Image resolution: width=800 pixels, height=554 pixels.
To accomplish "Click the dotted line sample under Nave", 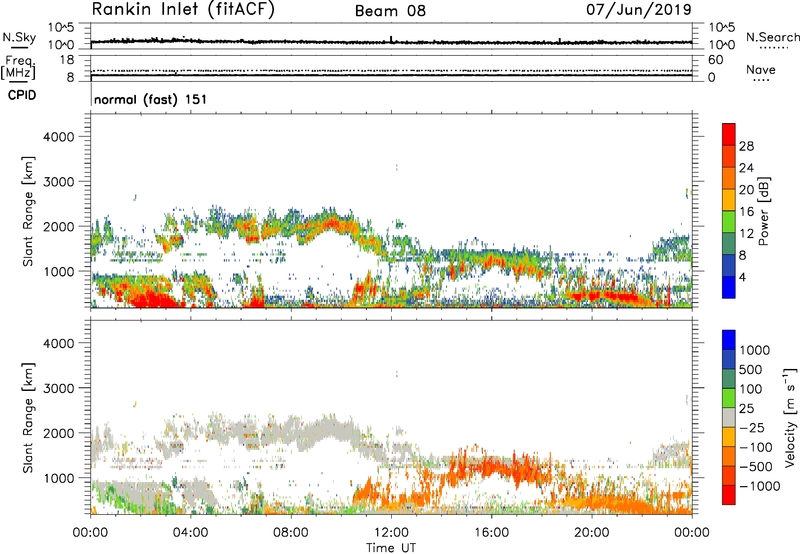I will 762,81.
